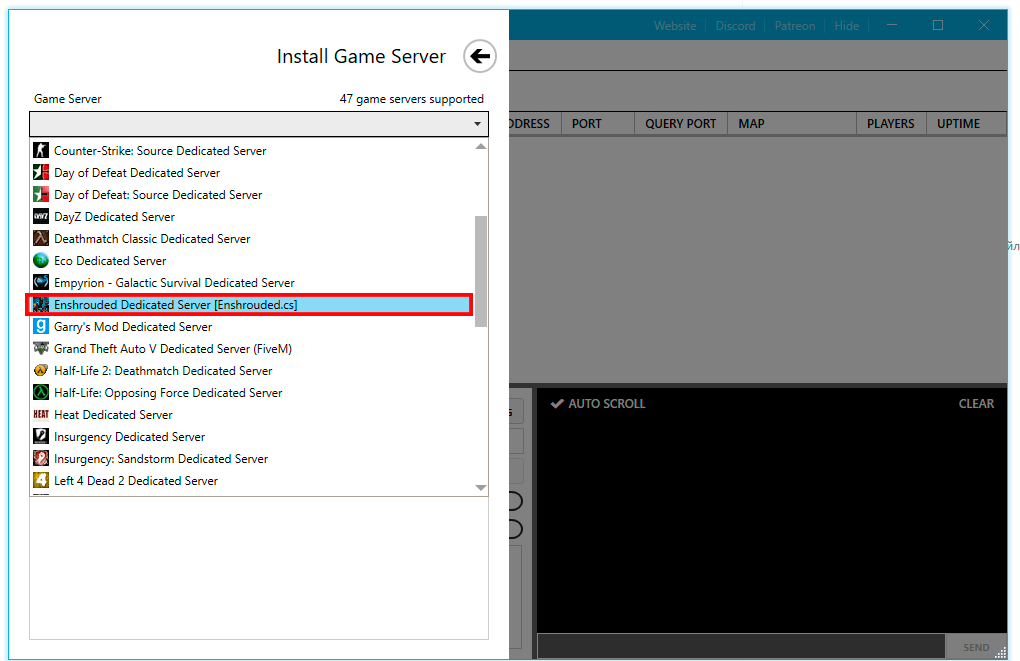
Task: Click the Half-Life 2: Deathmatch icon
Action: pos(41,371)
